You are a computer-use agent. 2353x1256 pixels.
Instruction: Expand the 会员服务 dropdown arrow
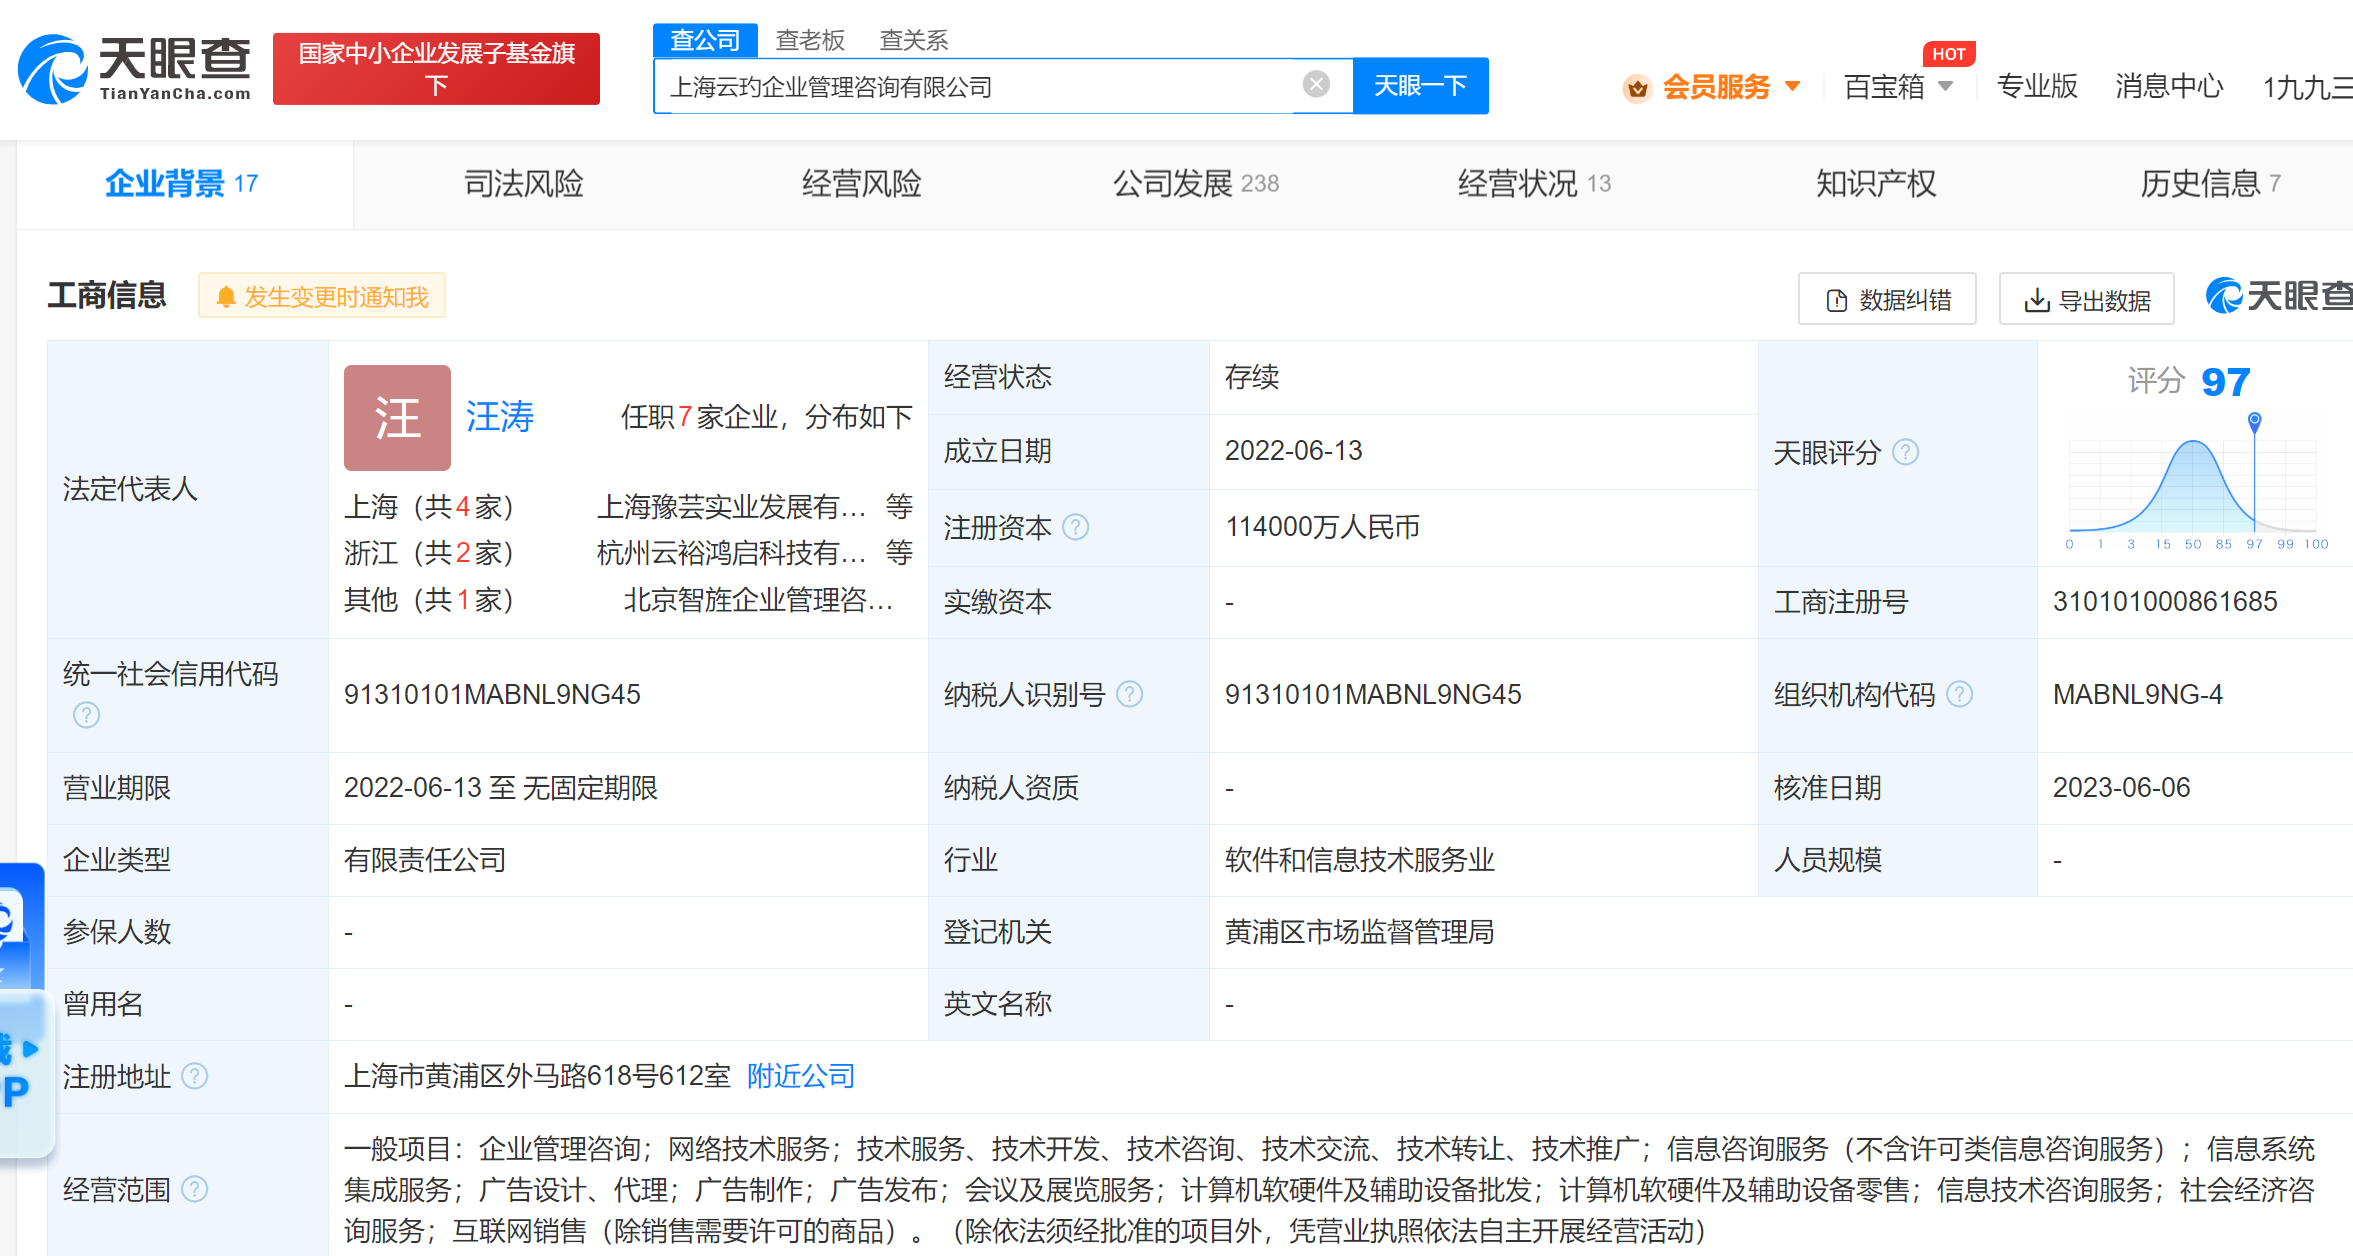coord(1793,87)
